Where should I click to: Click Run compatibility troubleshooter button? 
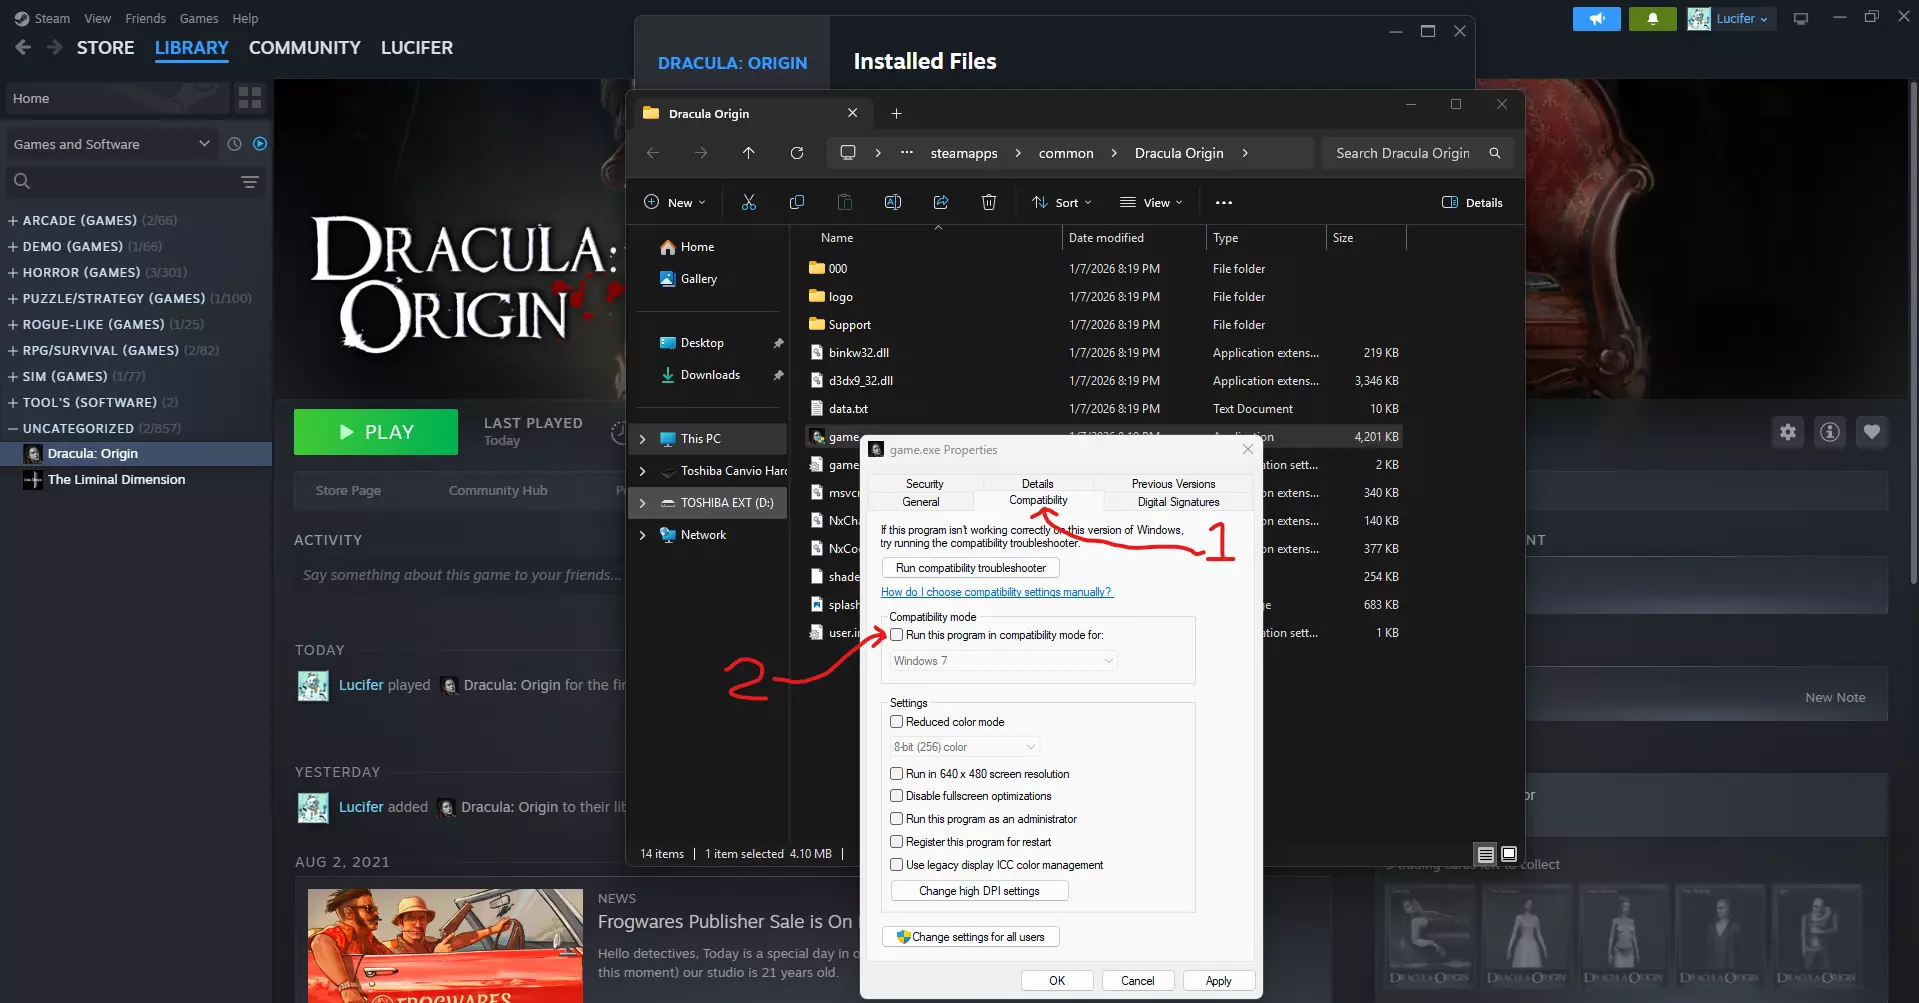pyautogui.click(x=971, y=568)
